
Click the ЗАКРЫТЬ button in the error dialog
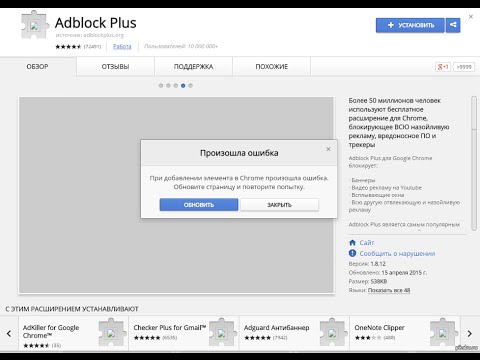tap(279, 205)
